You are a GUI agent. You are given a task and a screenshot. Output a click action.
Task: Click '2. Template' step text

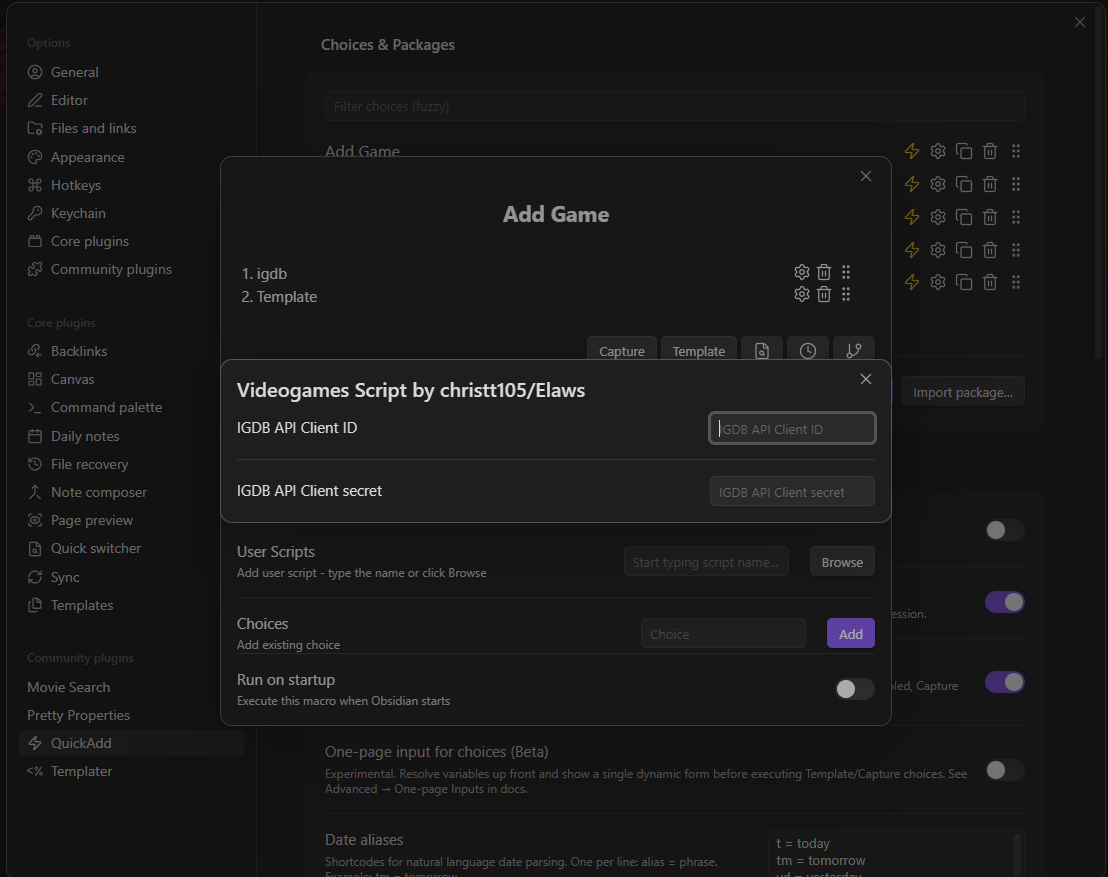pyautogui.click(x=279, y=297)
